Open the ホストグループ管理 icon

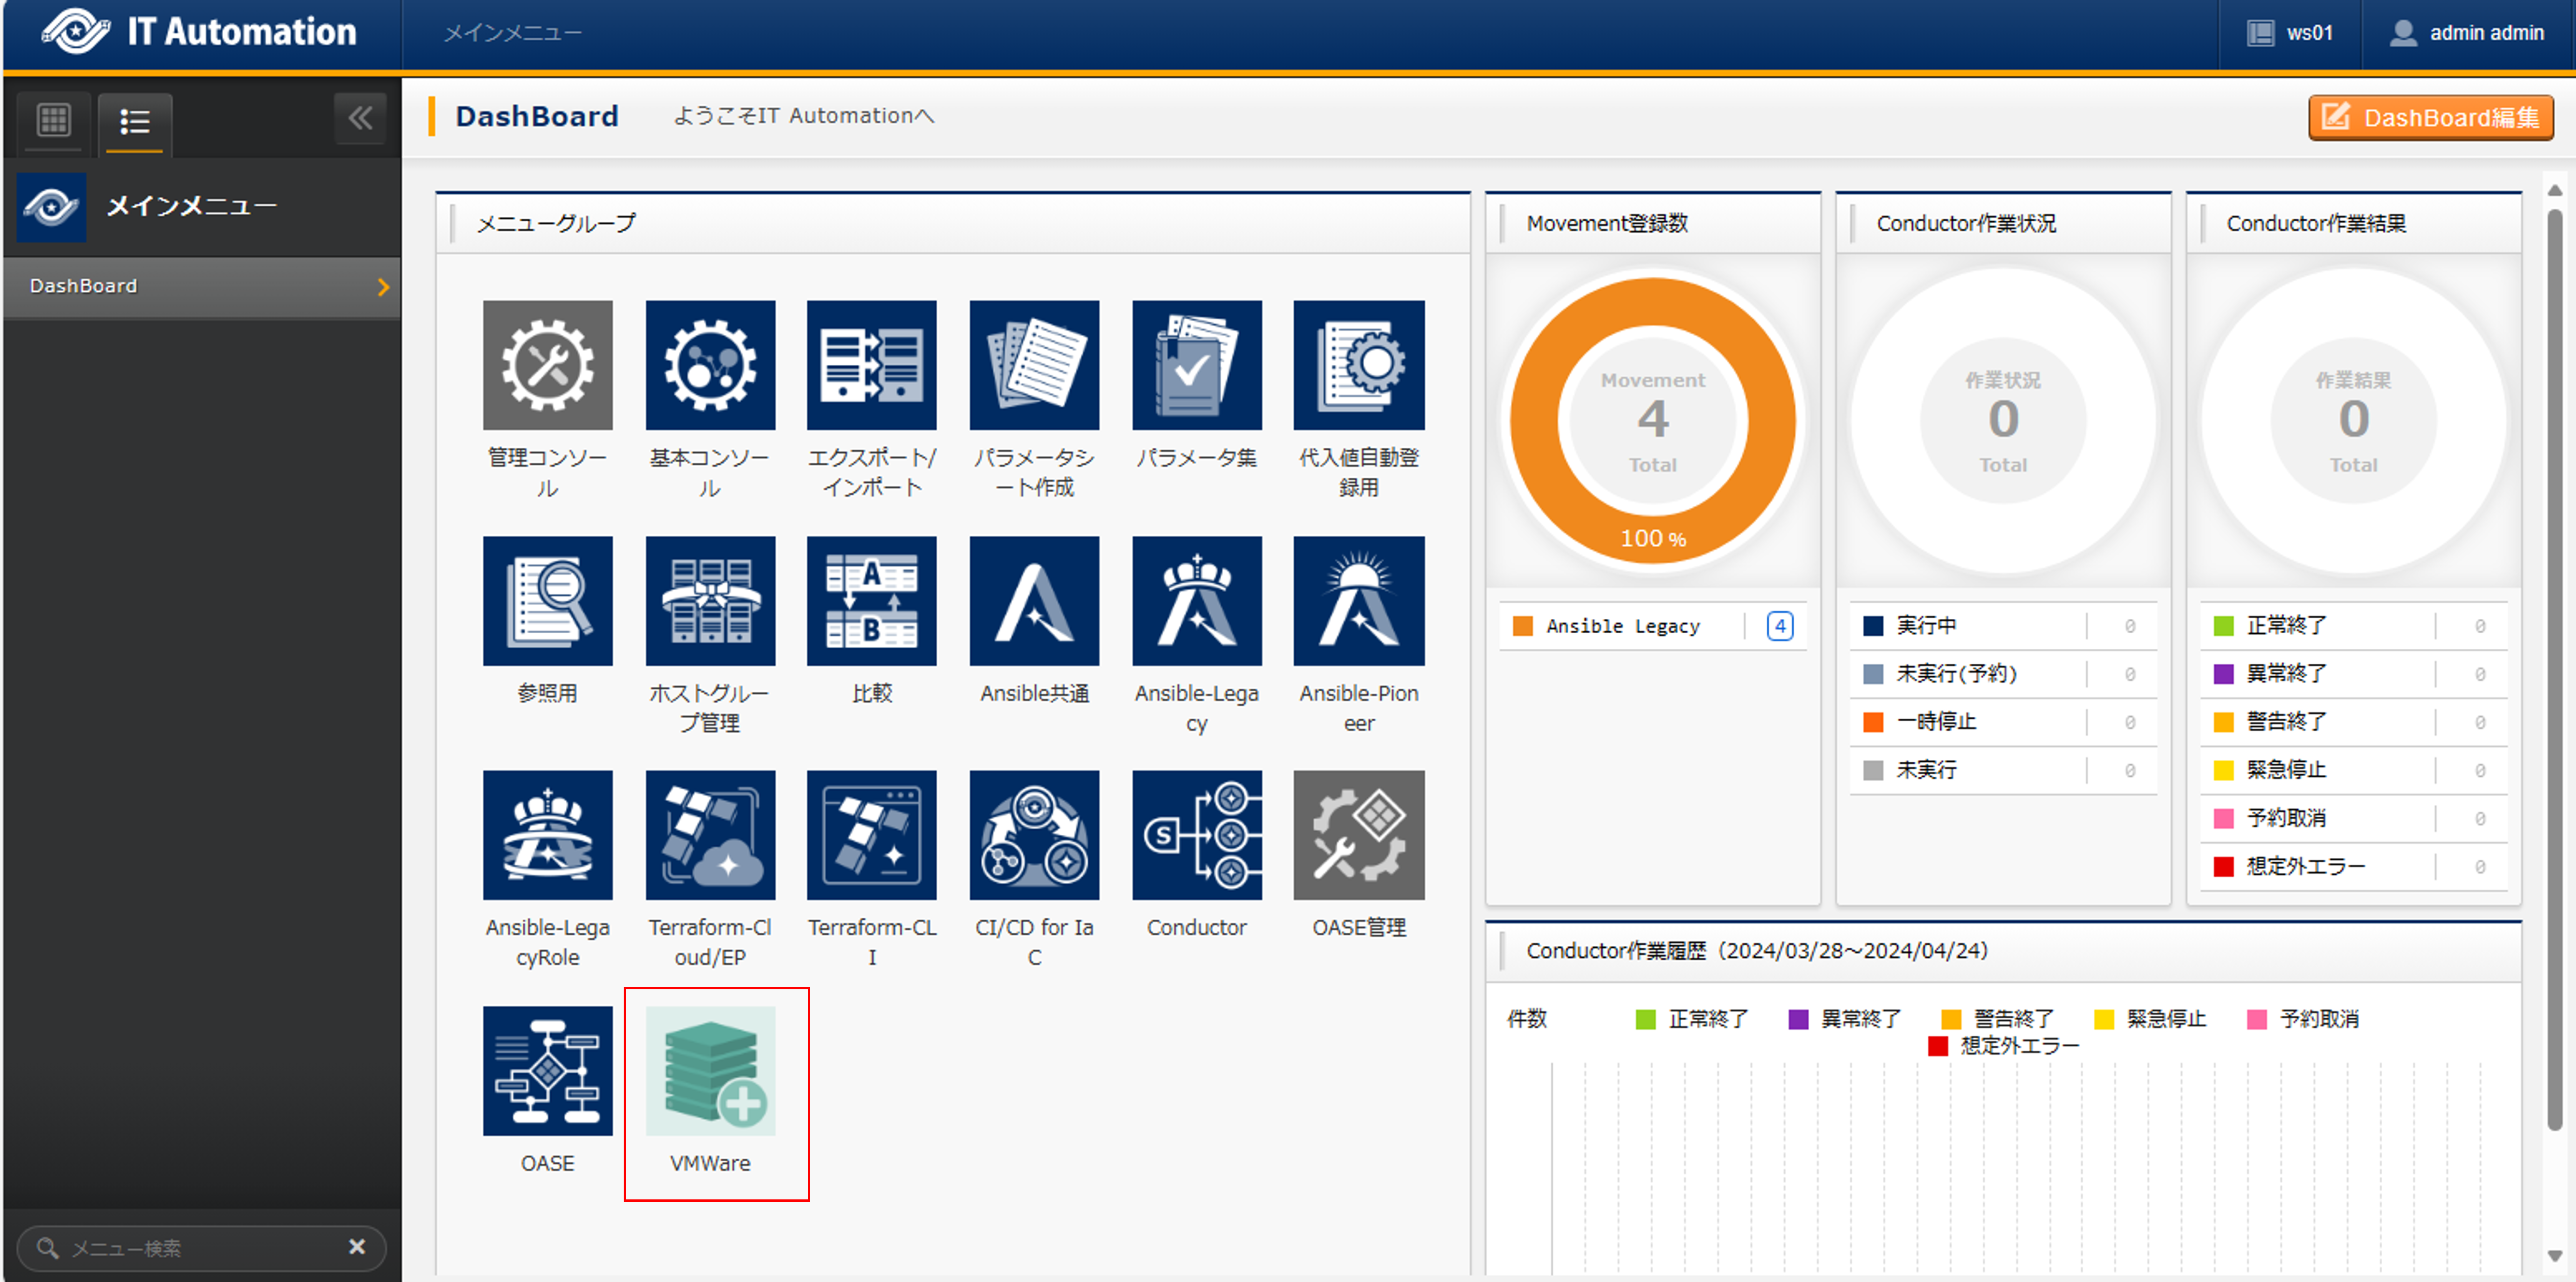pyautogui.click(x=710, y=601)
